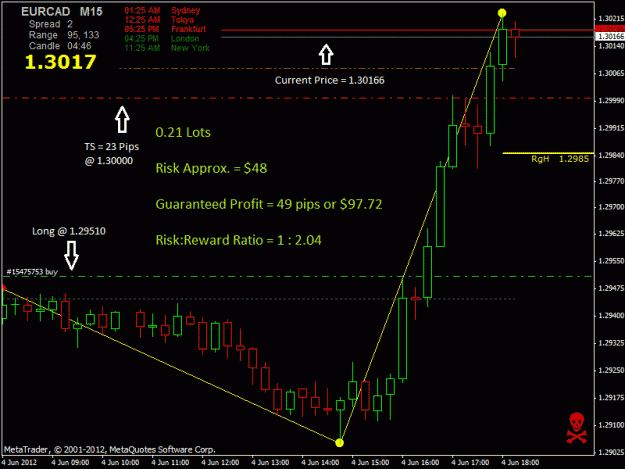Select the yellow zigzag high point dot
The width and height of the screenshot is (625, 469).
(x=502, y=13)
